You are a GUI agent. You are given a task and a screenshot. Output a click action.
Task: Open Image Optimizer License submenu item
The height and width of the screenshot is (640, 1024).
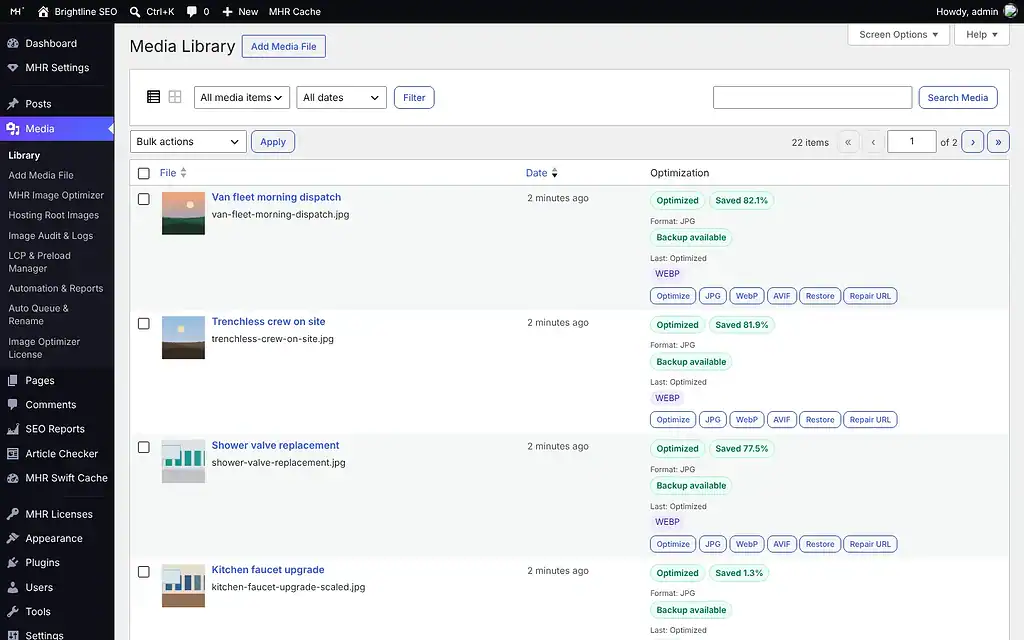point(44,348)
